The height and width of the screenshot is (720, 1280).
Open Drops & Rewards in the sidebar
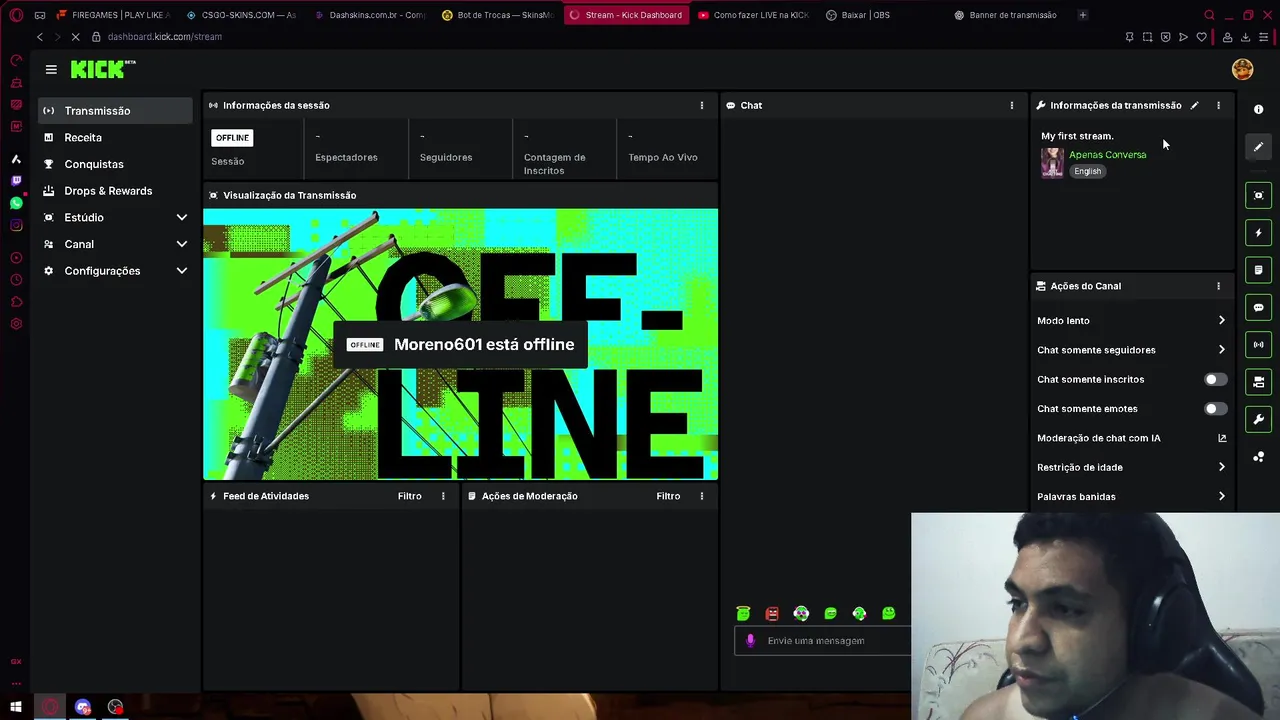(115, 191)
